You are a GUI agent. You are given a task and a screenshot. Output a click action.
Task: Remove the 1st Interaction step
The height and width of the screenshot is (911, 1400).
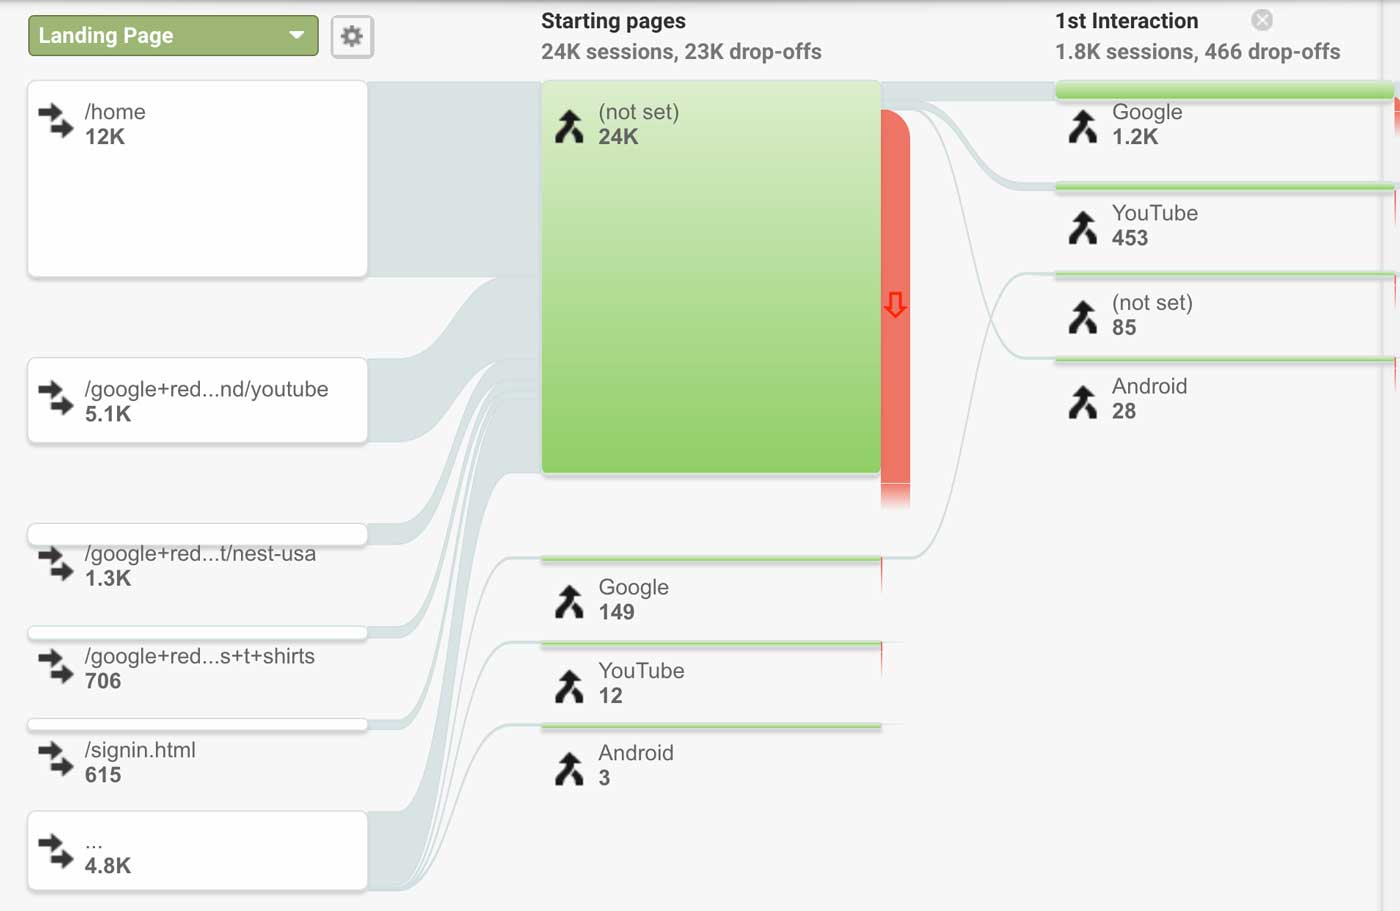pos(1262,20)
